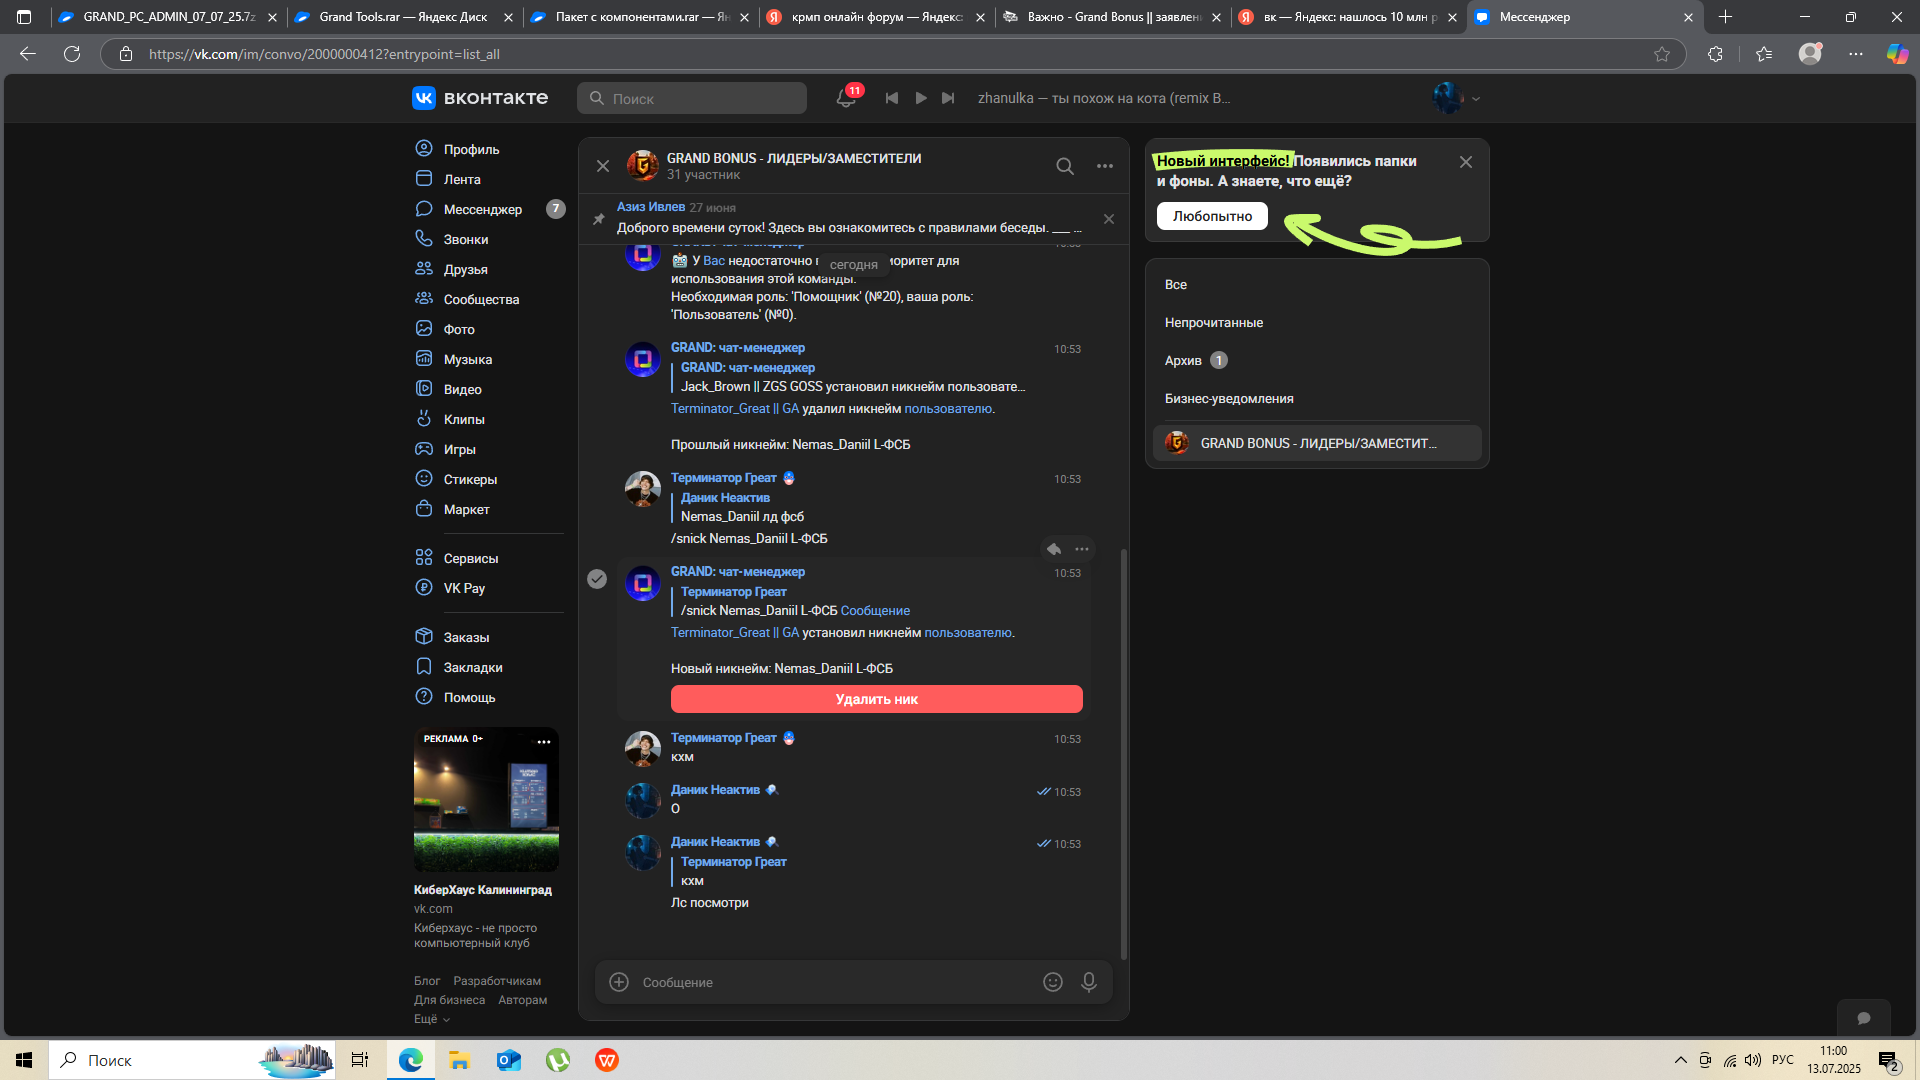
Task: Click the Помощь question icon
Action: click(x=424, y=697)
